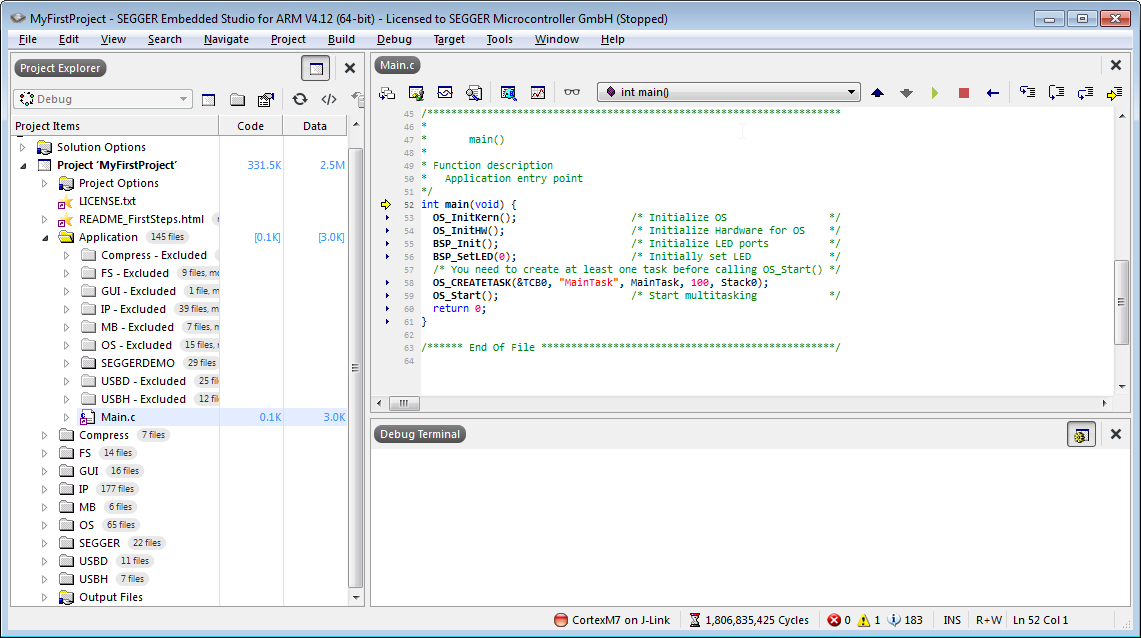The height and width of the screenshot is (638, 1141).
Task: Expand the Project Options node
Action: (44, 183)
